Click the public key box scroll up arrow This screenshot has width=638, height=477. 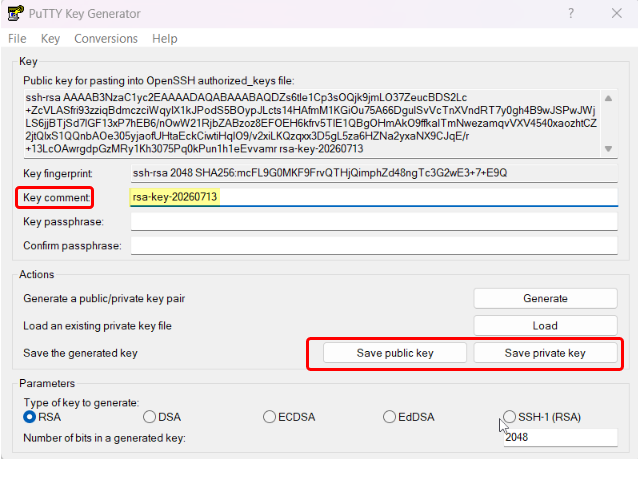(608, 98)
